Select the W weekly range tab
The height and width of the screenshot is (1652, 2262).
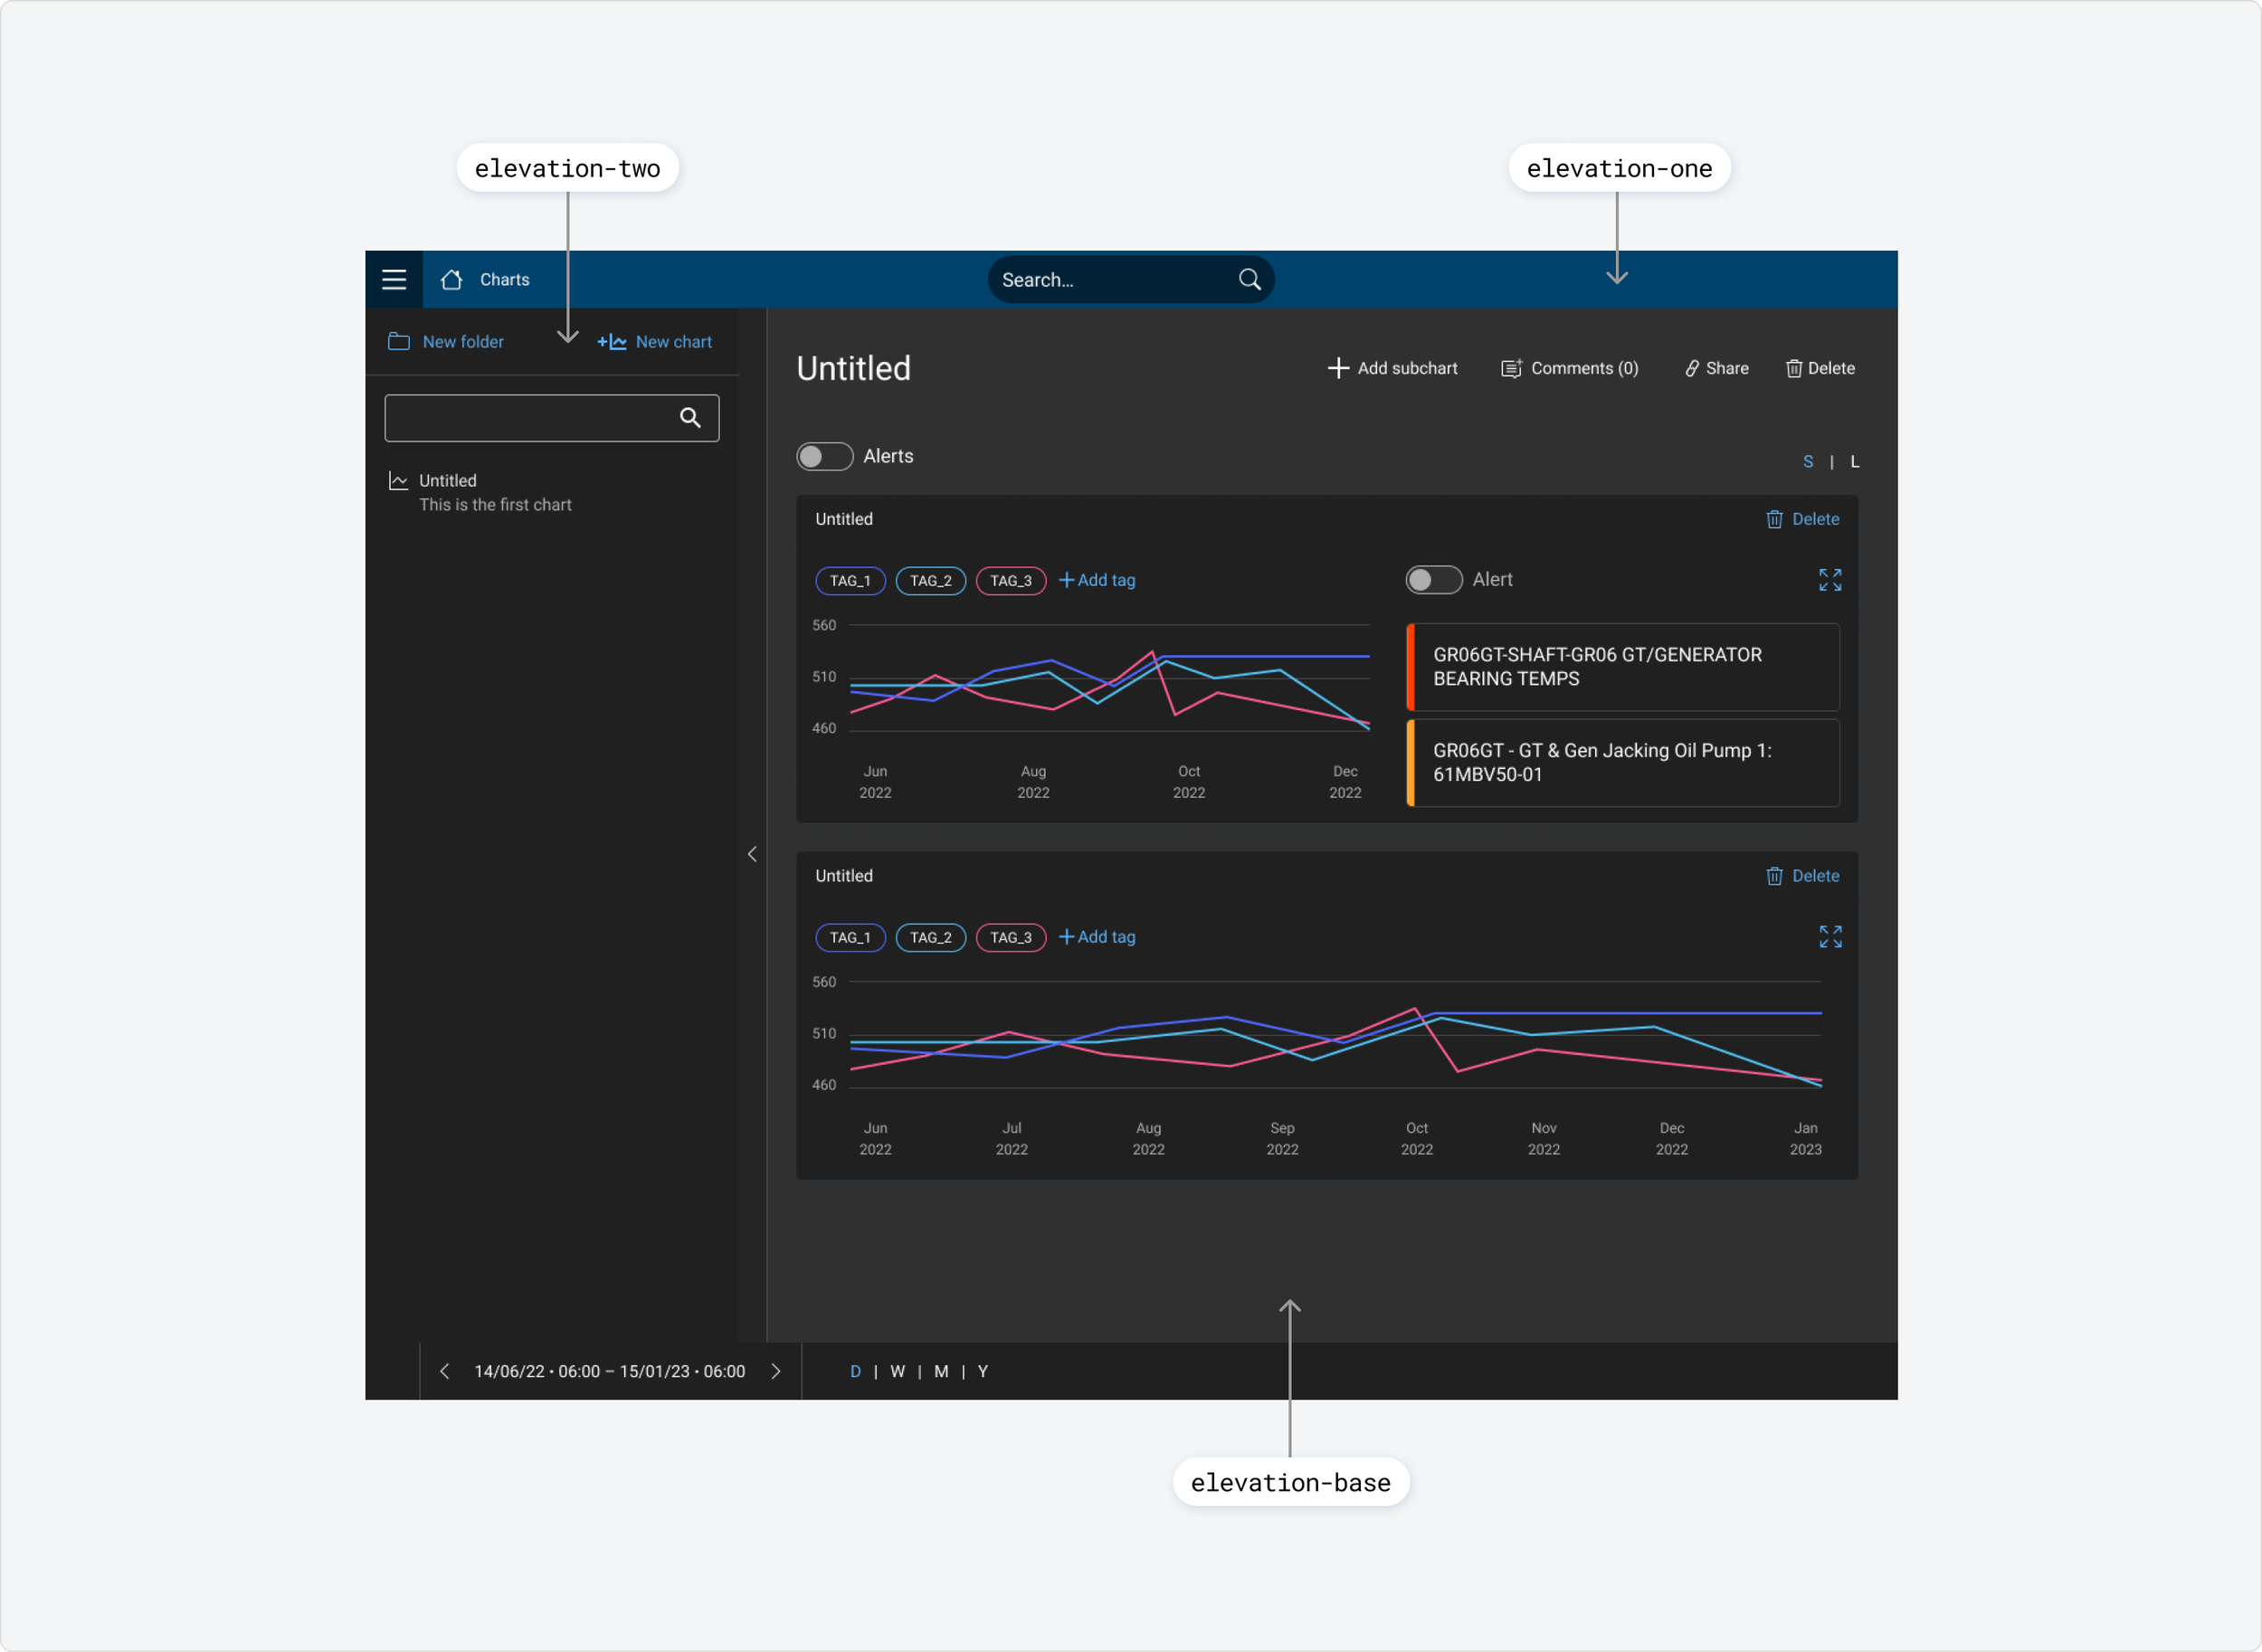tap(897, 1371)
